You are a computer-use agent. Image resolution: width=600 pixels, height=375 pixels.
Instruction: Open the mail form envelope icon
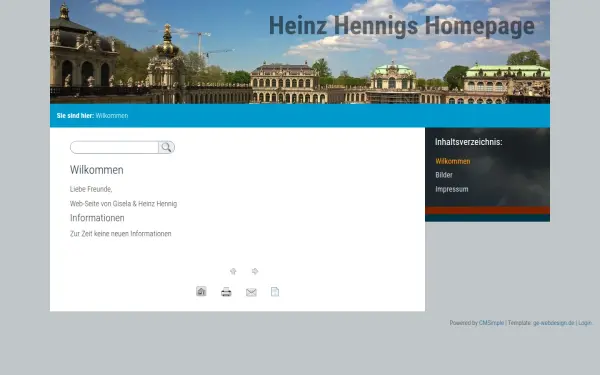pyautogui.click(x=251, y=292)
